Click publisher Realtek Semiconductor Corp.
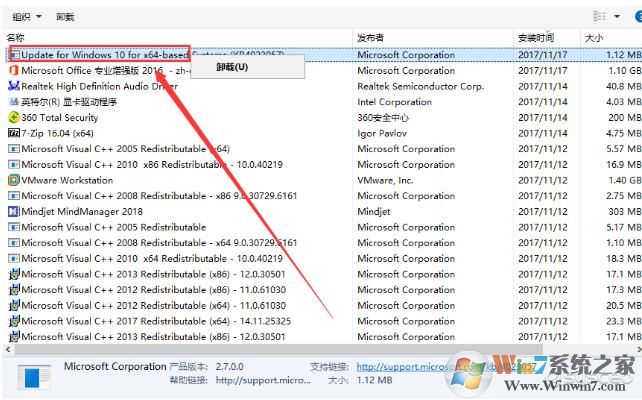642x400 pixels. (x=420, y=86)
